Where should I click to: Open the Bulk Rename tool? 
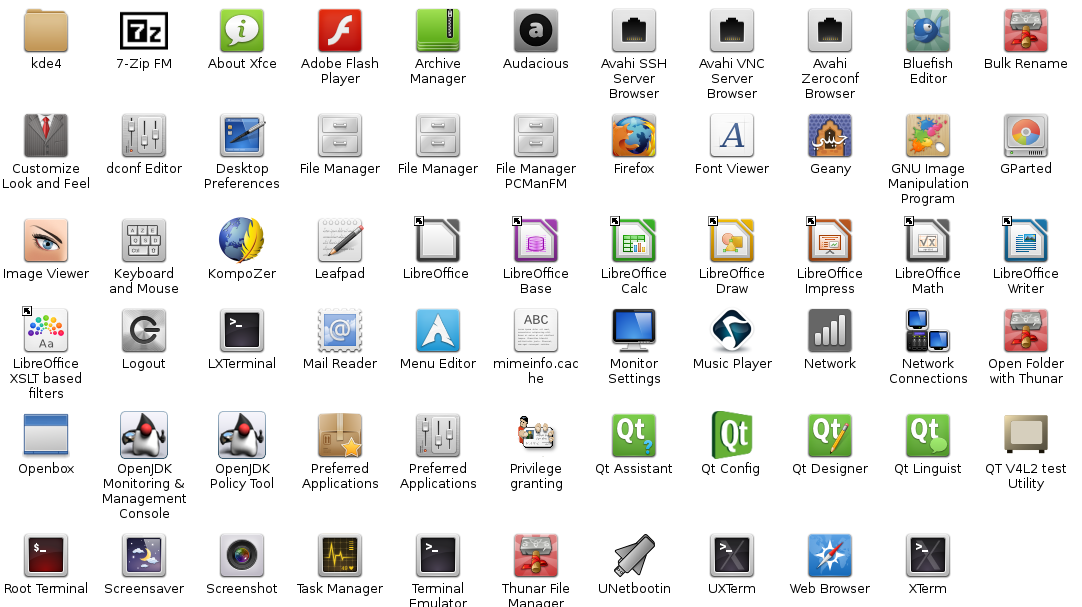click(1025, 31)
